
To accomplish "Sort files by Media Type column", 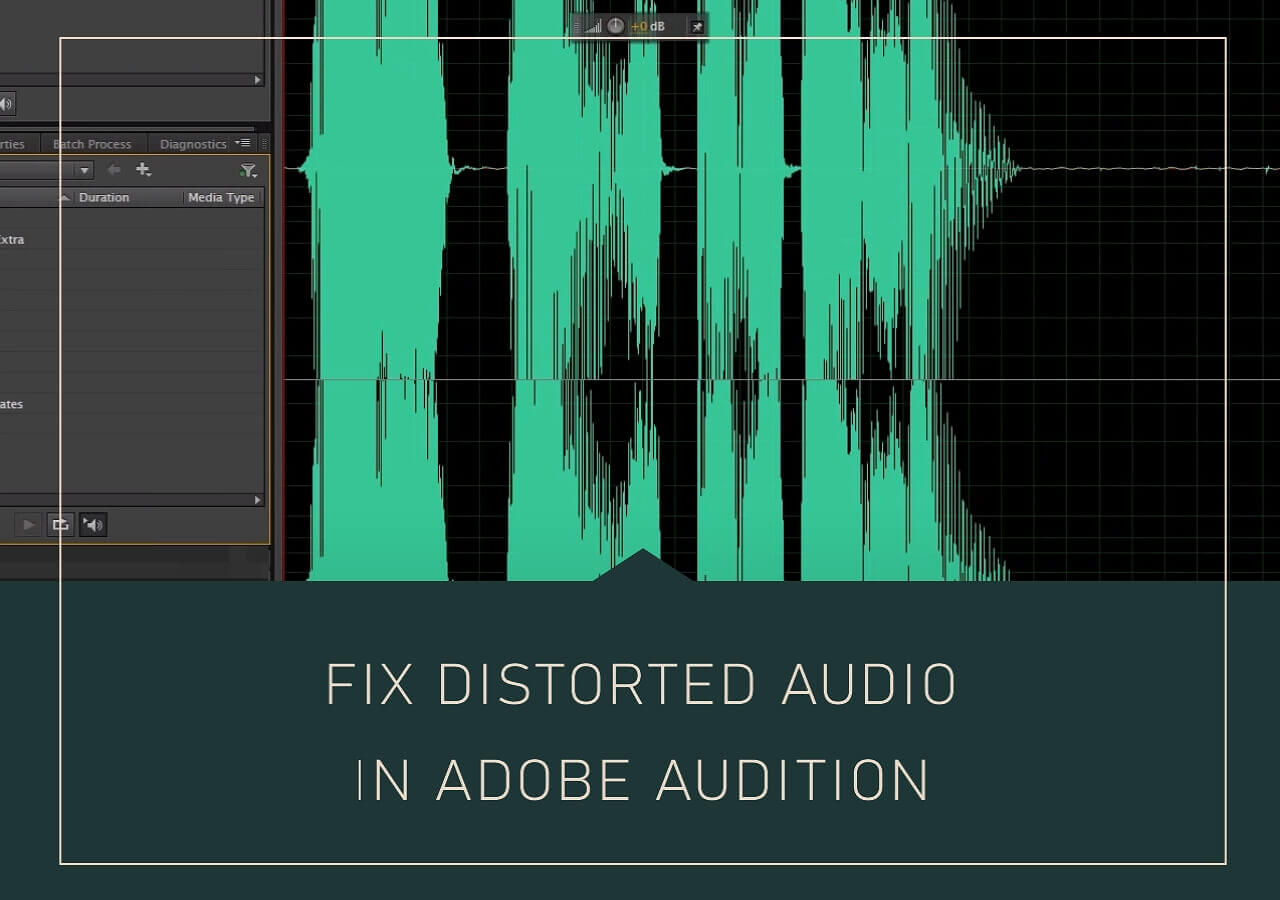I will [221, 198].
